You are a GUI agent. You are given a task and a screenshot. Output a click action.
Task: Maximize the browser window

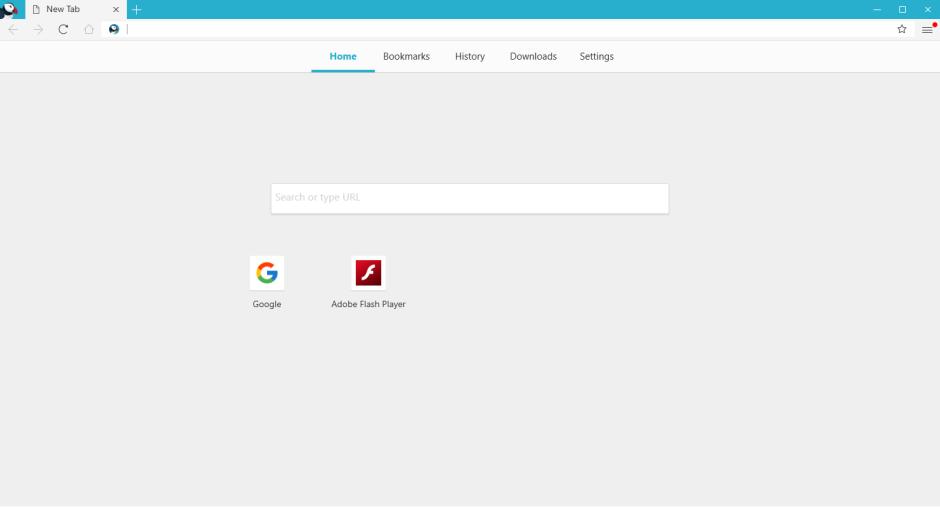click(x=902, y=10)
